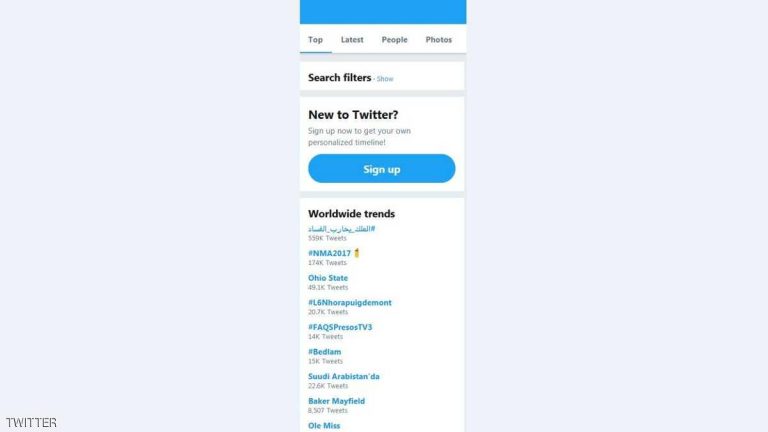Click the Search filters label
This screenshot has height=432, width=768.
(x=339, y=77)
